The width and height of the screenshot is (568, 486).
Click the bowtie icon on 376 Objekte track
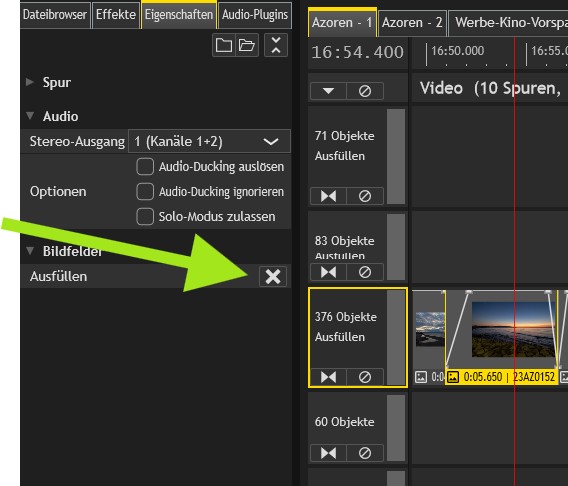click(x=329, y=377)
